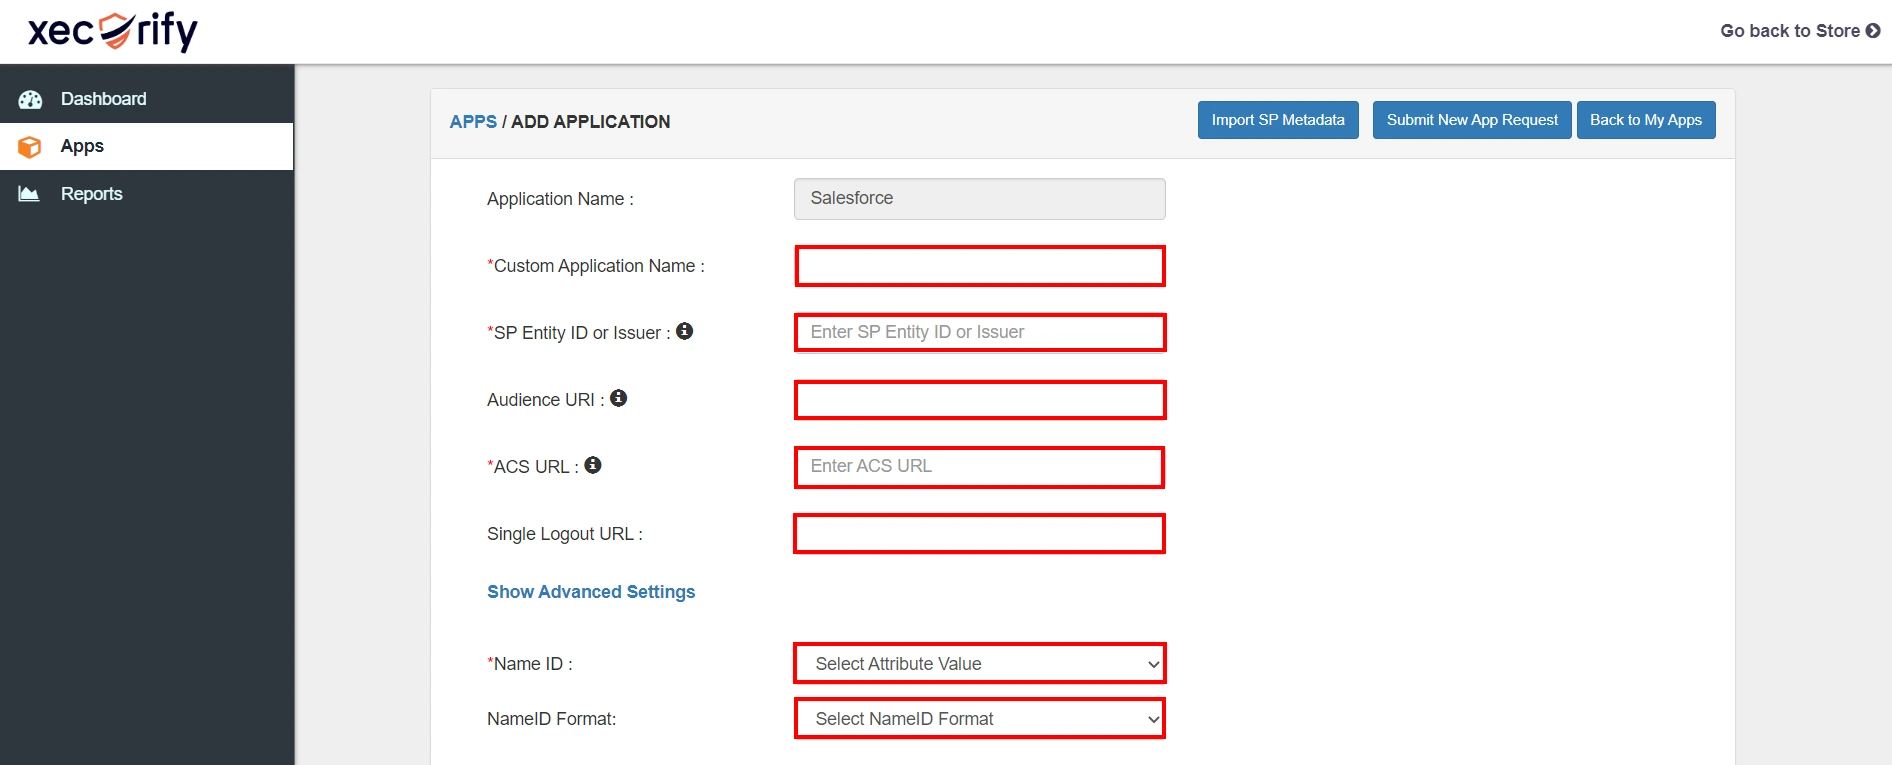Focus the SP Entity ID or Issuer field

tap(980, 333)
